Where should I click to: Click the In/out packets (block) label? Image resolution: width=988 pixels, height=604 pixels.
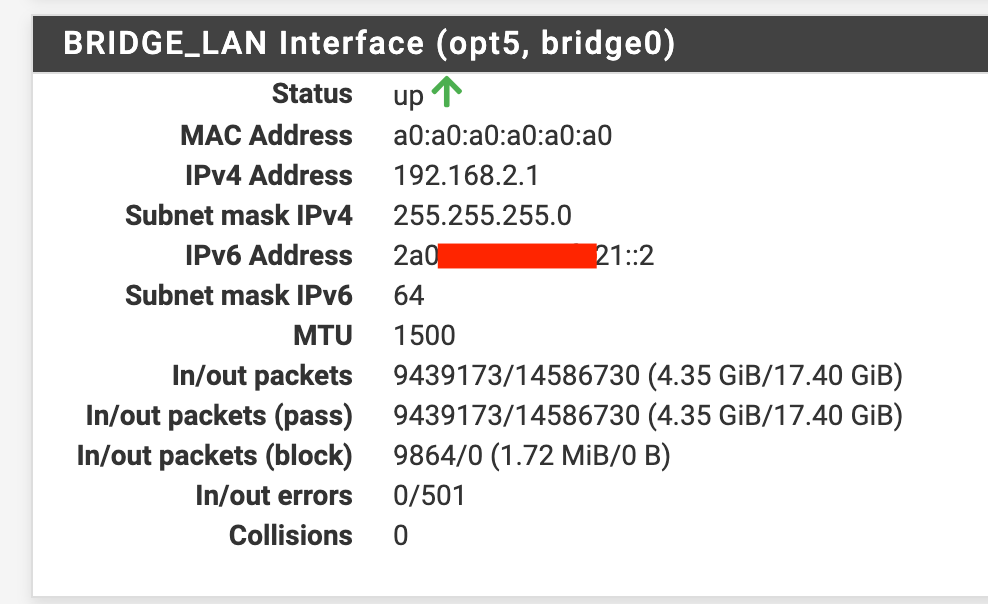215,455
